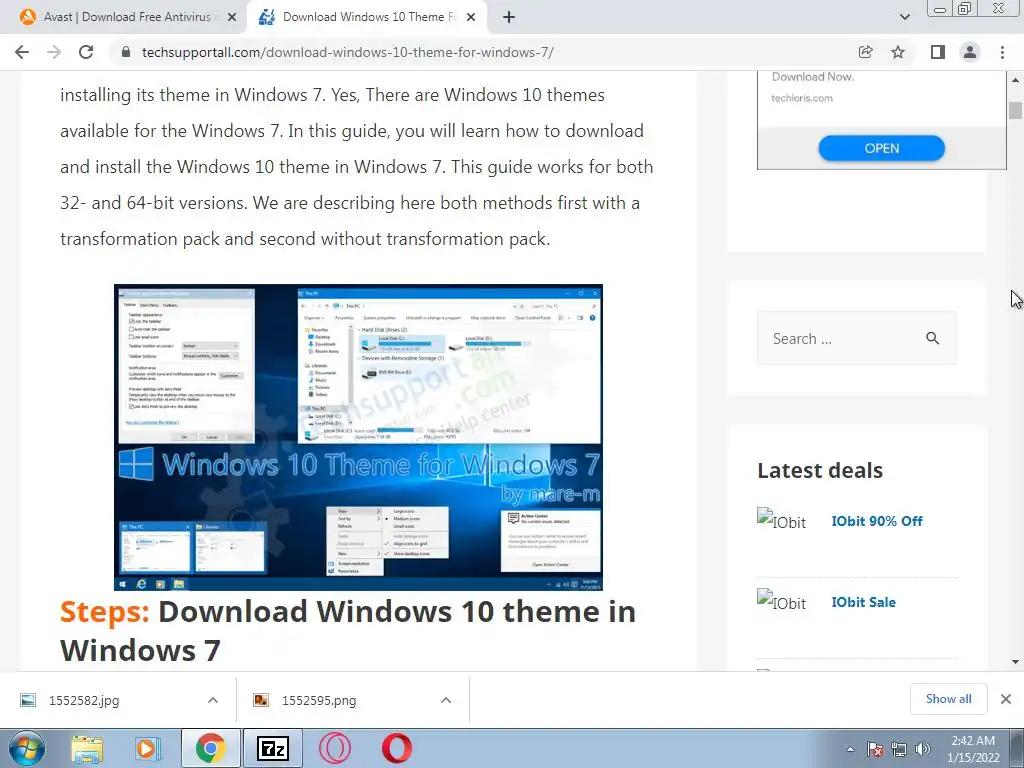This screenshot has height=768, width=1024.
Task: Share this page icon in address bar
Action: pyautogui.click(x=865, y=52)
